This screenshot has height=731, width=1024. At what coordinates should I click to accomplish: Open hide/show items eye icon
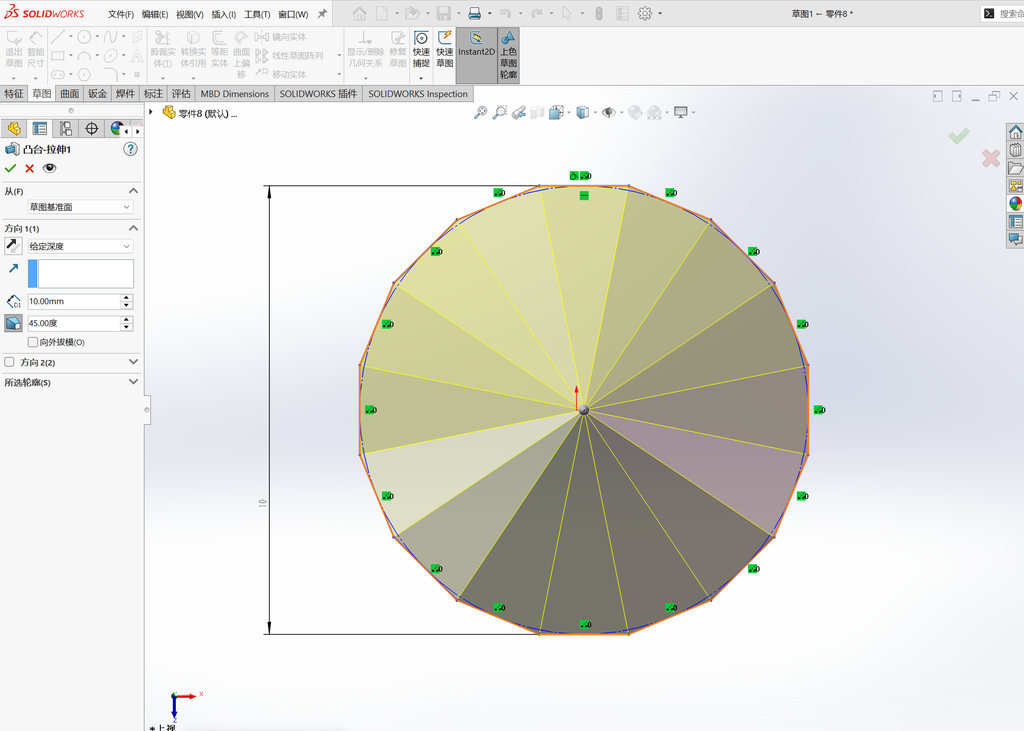point(609,112)
